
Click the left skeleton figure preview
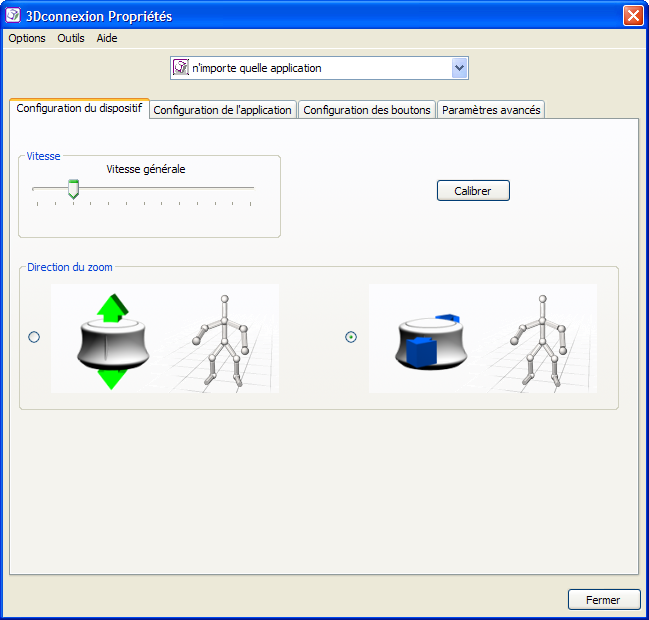coord(225,339)
